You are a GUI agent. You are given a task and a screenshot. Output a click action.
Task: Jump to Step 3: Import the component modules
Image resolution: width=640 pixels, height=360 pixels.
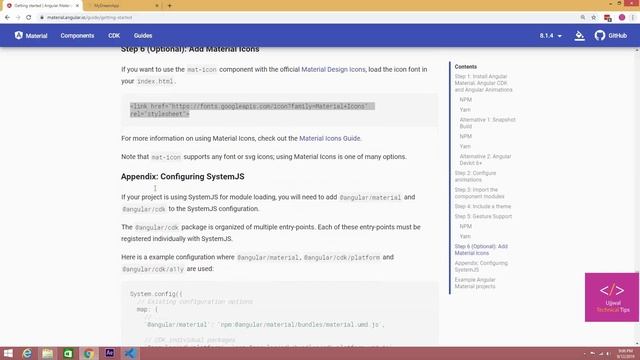click(479, 193)
